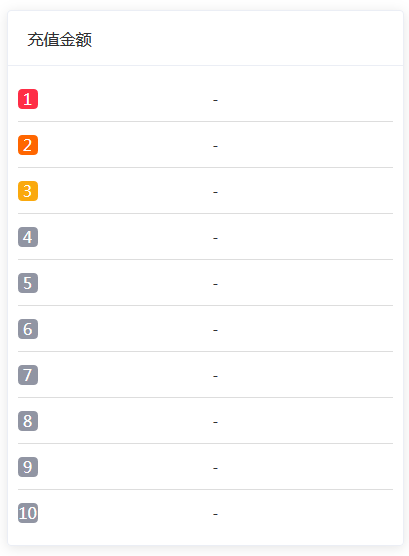Image resolution: width=409 pixels, height=556 pixels.
Task: Select the dash value in rank 5 row
Action: 215,284
